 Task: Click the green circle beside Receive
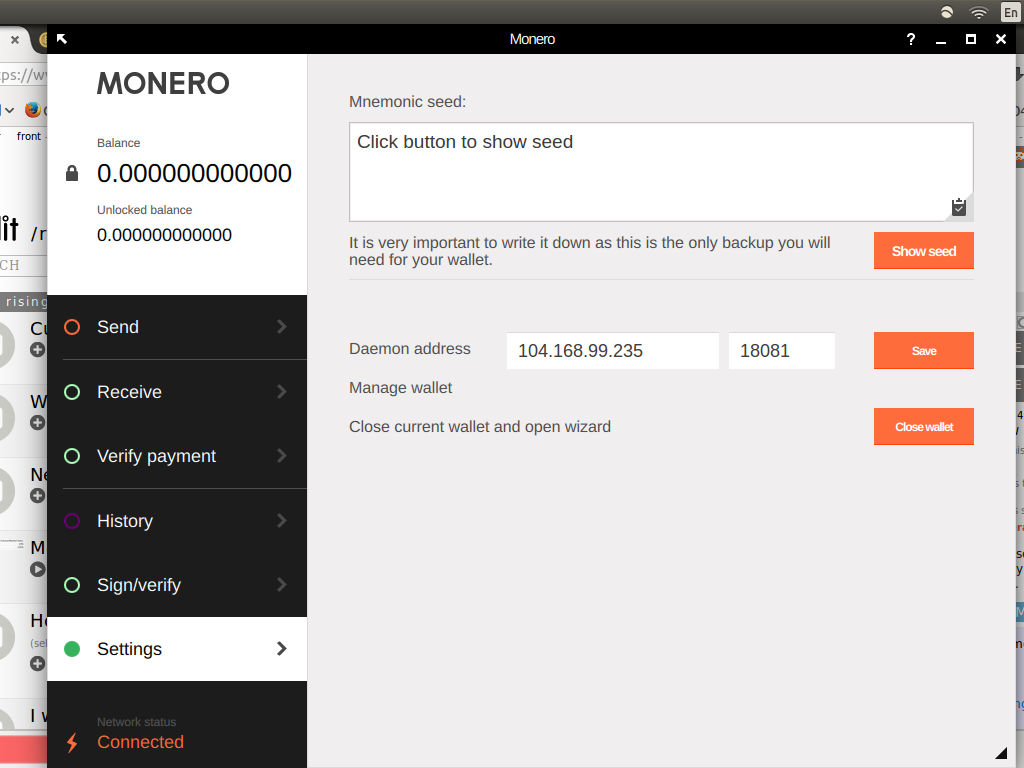point(72,392)
